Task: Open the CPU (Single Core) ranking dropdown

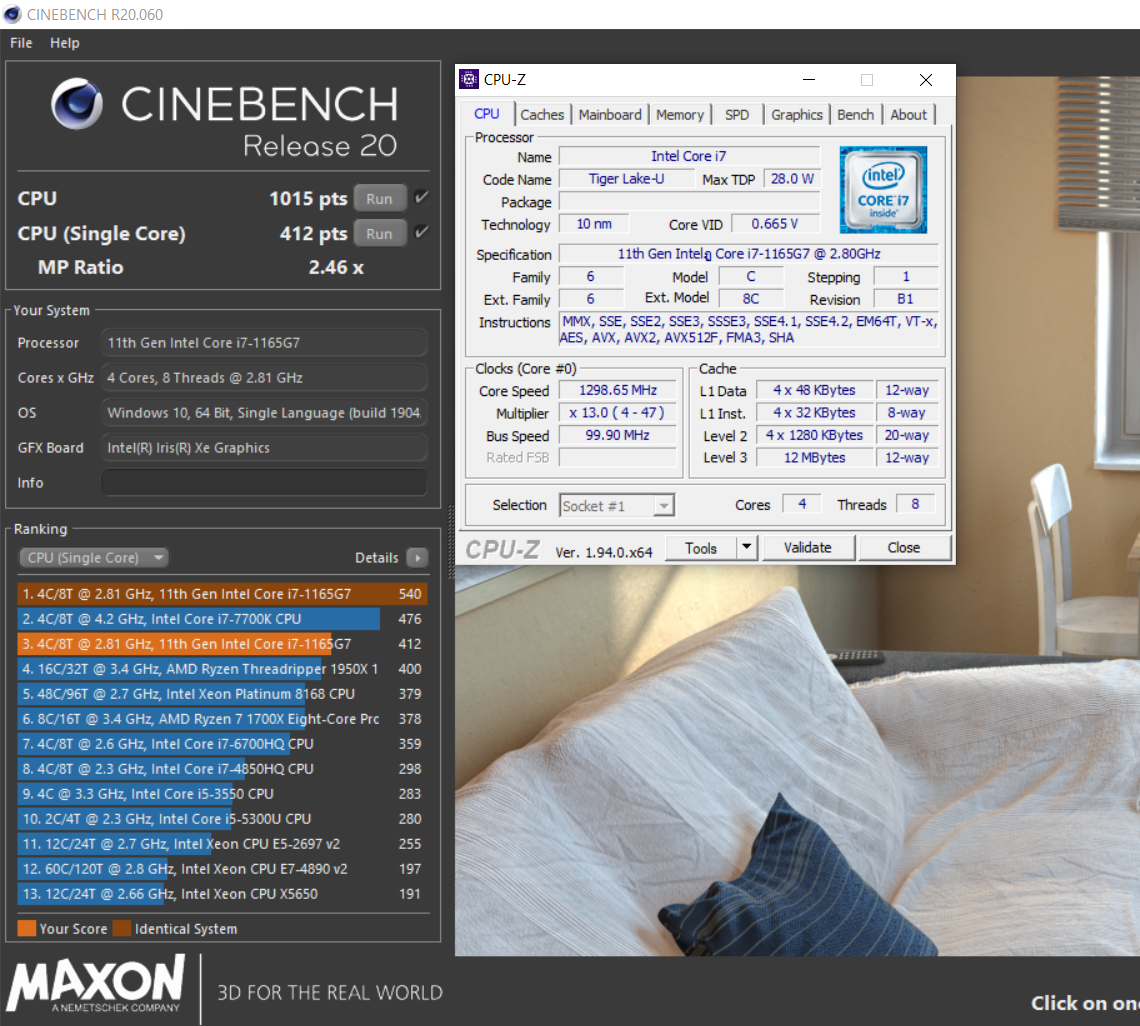Action: [94, 558]
